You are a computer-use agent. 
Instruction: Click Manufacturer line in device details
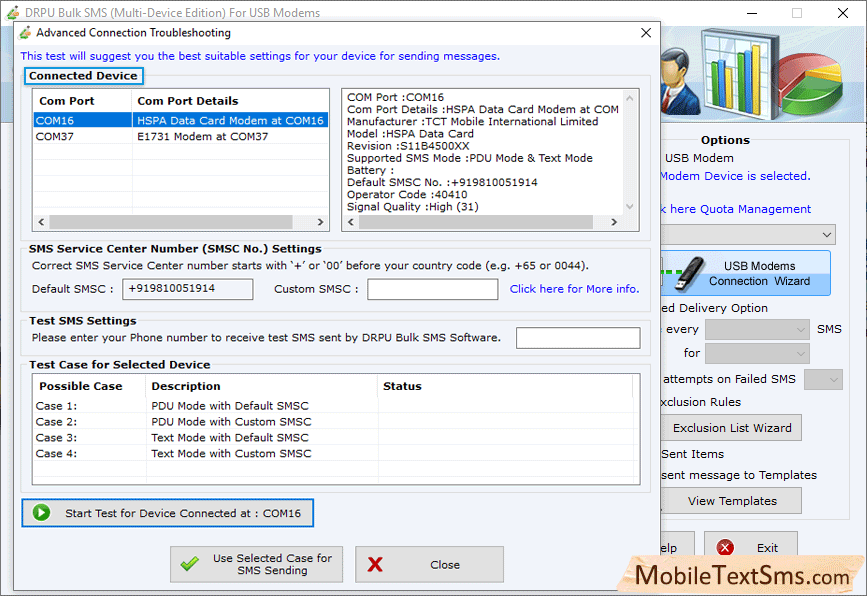tap(473, 122)
